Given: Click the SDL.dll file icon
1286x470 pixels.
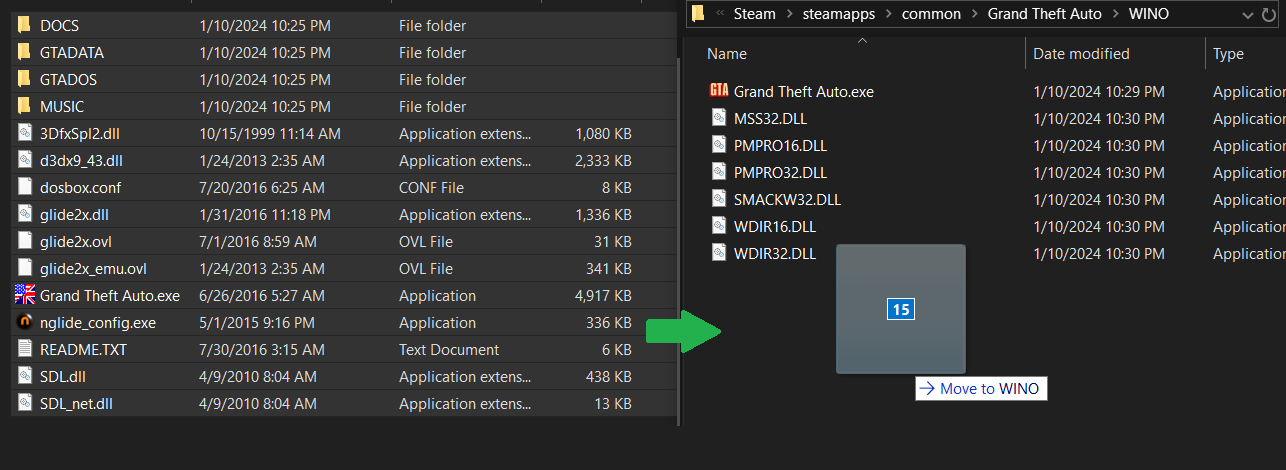Looking at the screenshot, I should pyautogui.click(x=25, y=376).
